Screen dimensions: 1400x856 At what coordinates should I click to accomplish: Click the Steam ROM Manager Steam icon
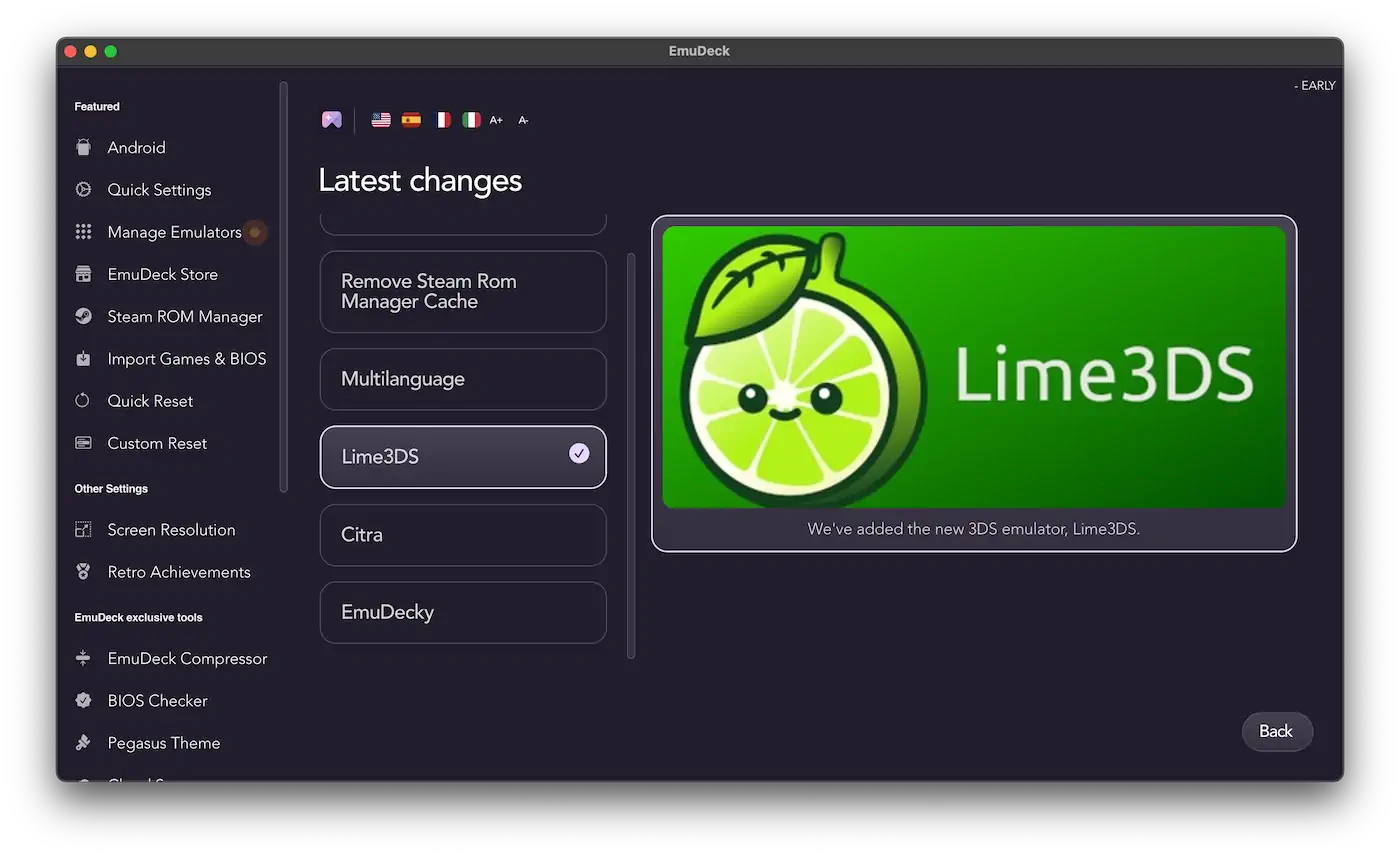click(x=83, y=316)
